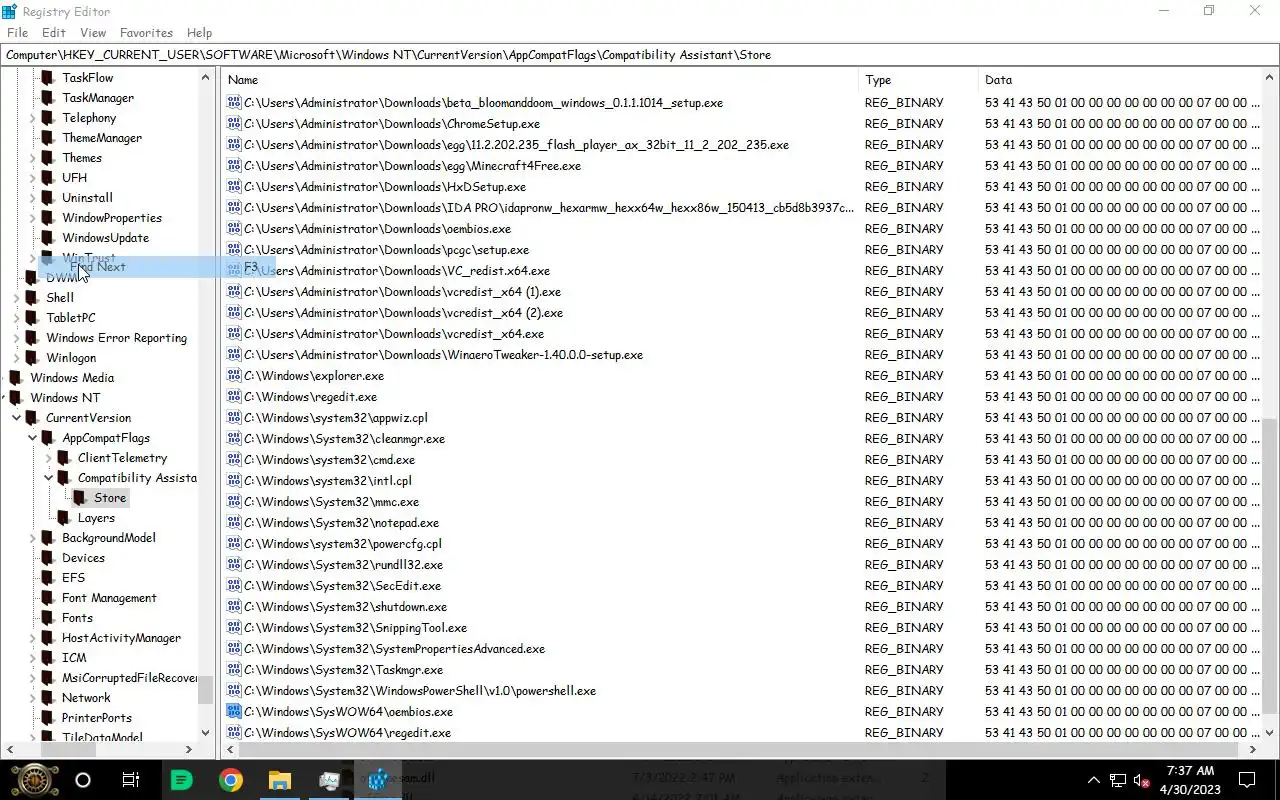Click binary icon of notepad.exe value
This screenshot has width=1280, height=800.
[234, 523]
